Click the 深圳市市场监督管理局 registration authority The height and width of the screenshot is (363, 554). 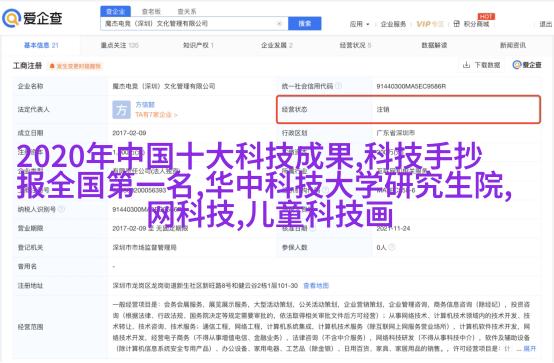click(x=144, y=247)
